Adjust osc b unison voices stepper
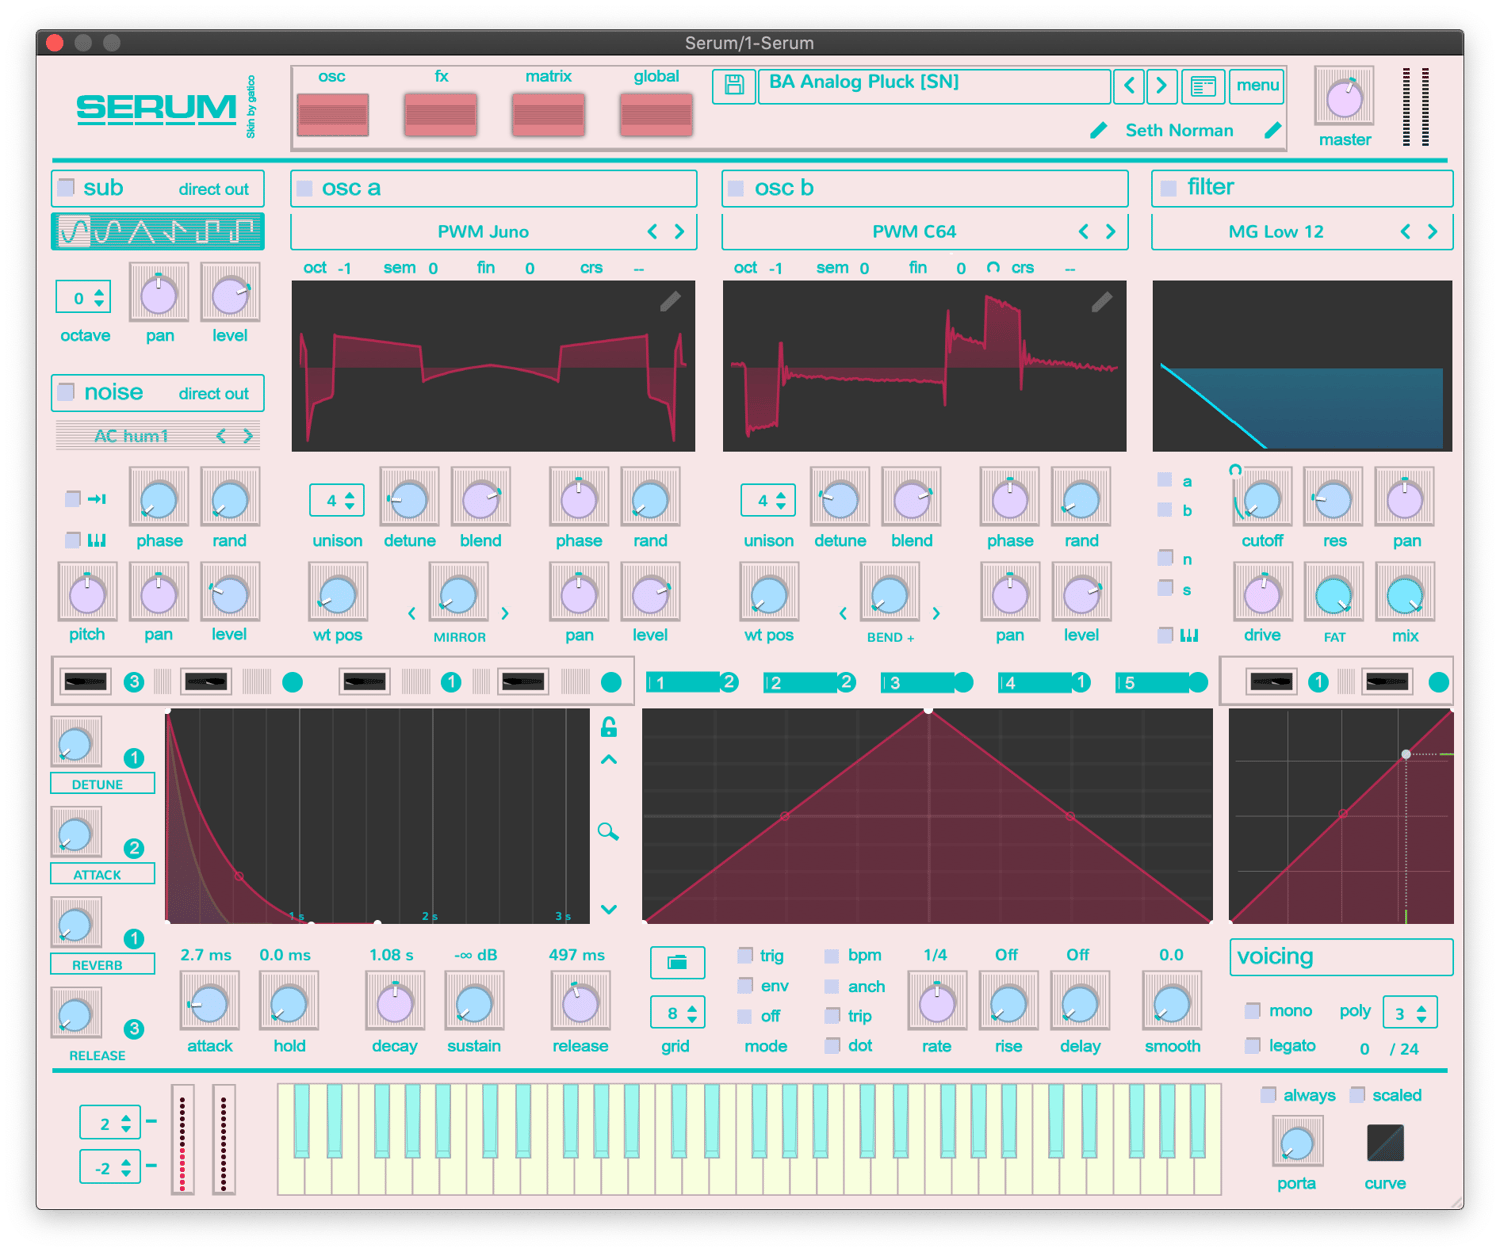Screen dimensions: 1500x1252 pos(767,500)
